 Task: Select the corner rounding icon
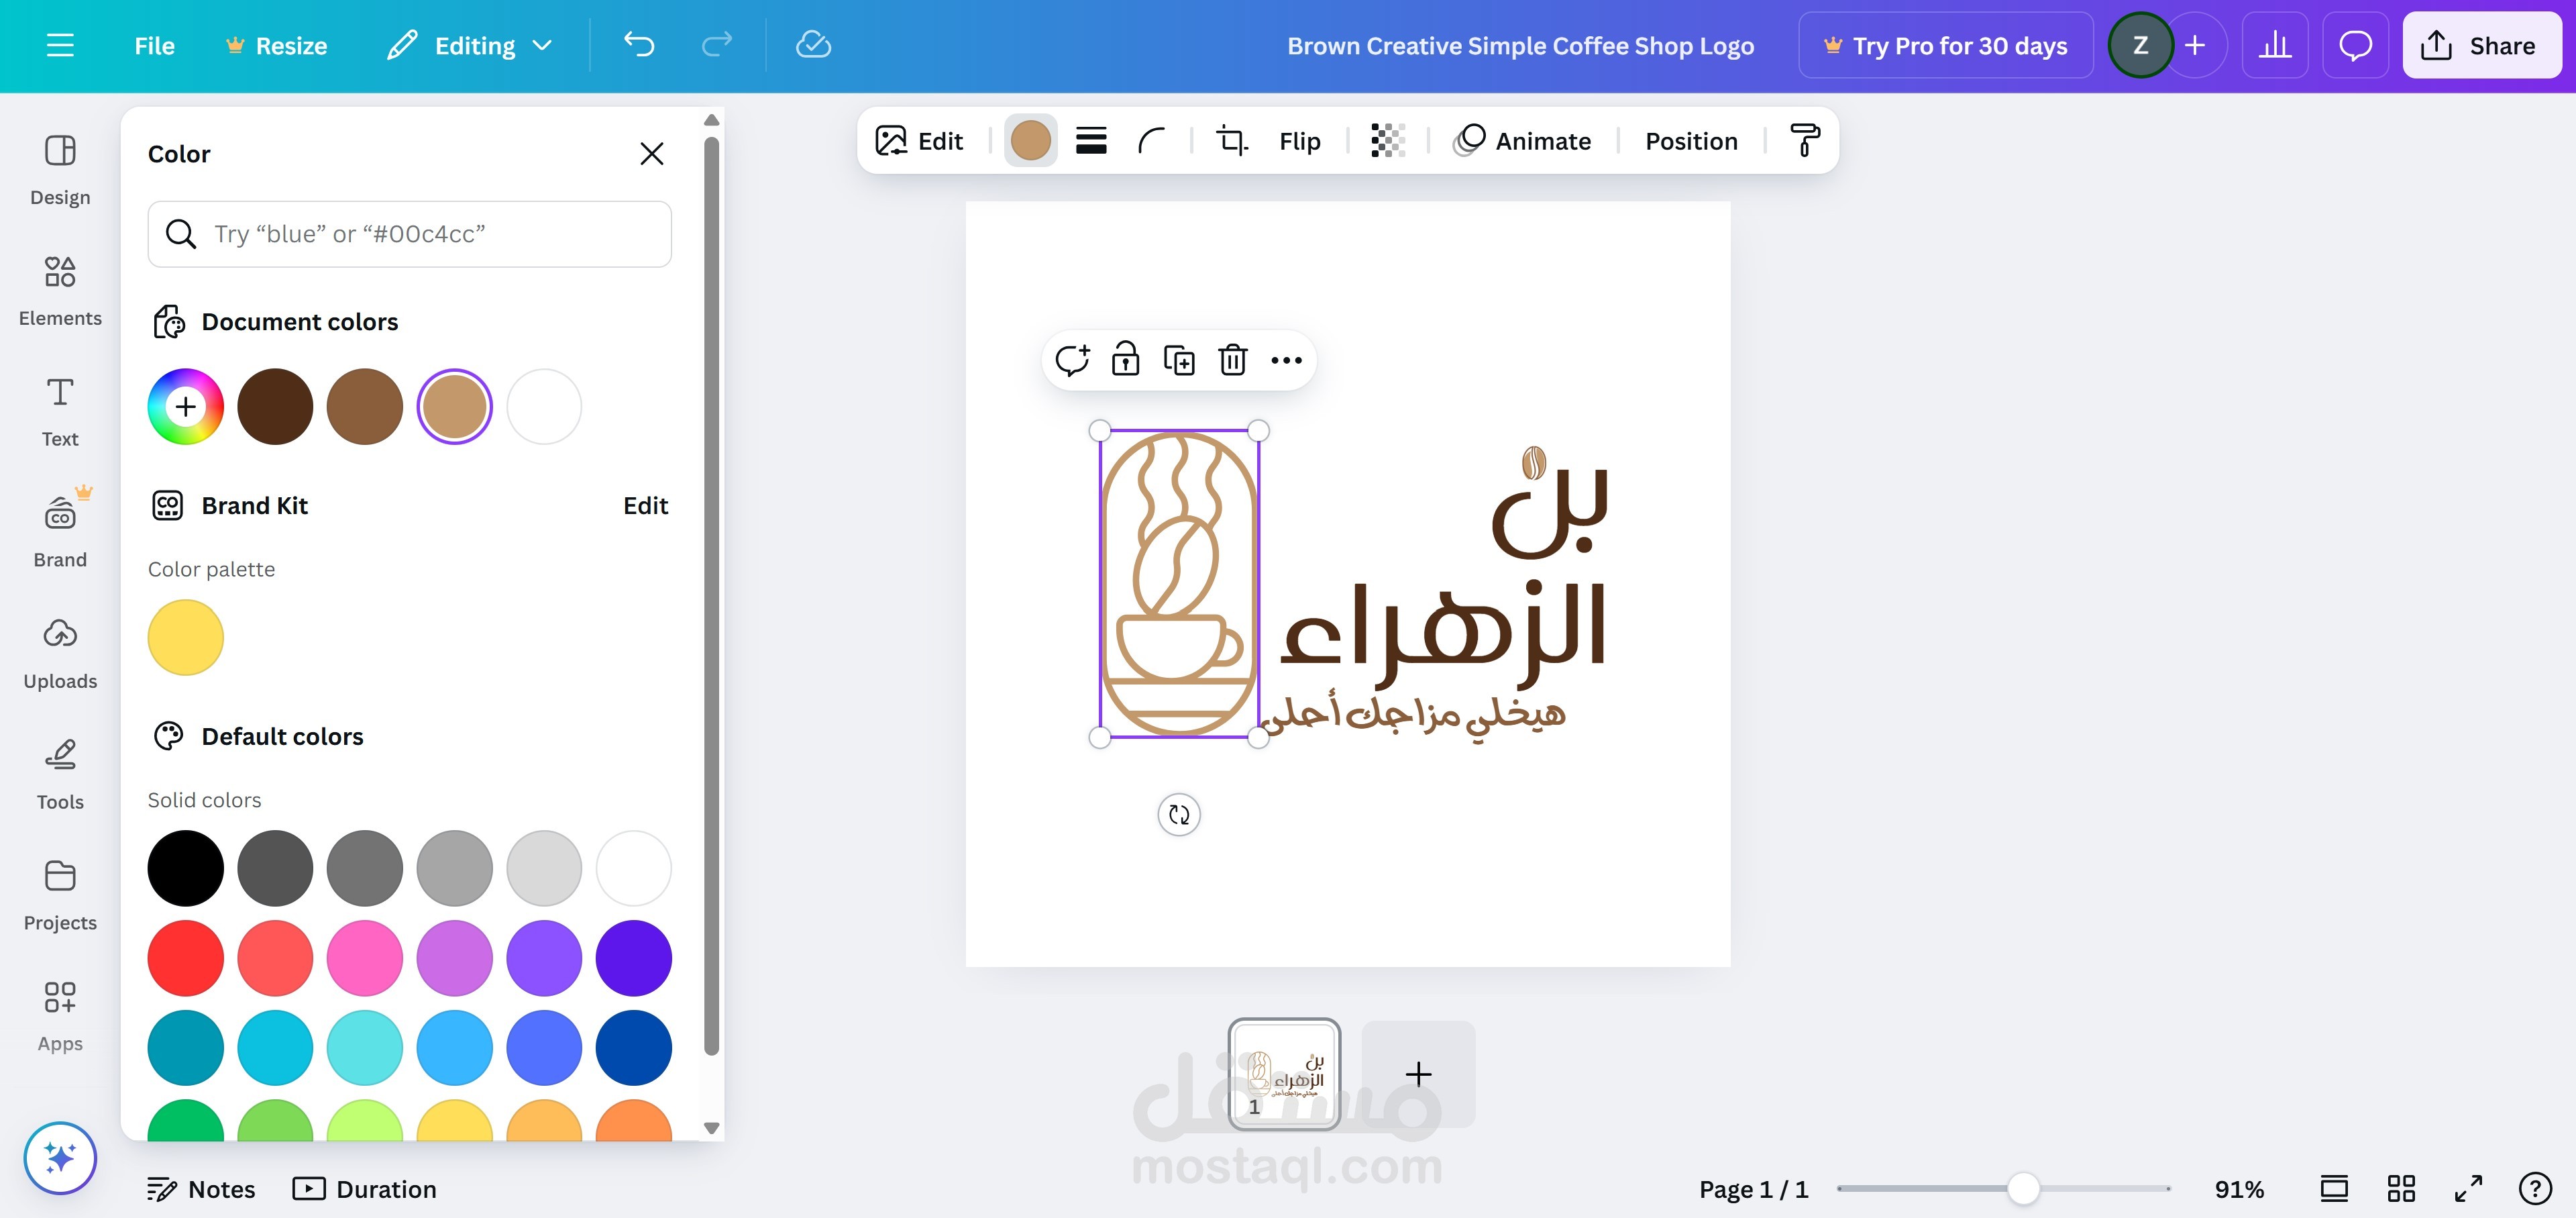click(x=1152, y=141)
